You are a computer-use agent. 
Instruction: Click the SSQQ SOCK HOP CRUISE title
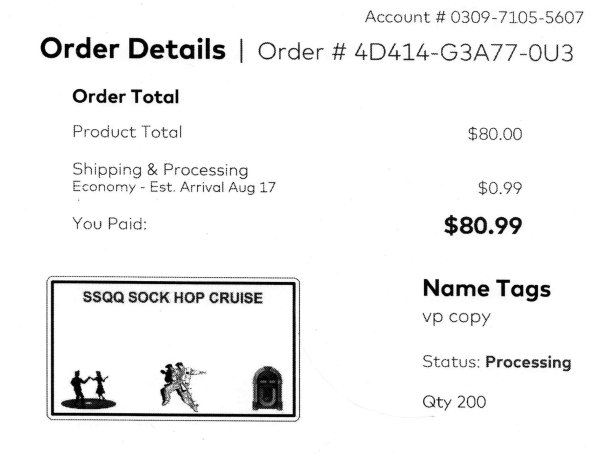tap(173, 298)
